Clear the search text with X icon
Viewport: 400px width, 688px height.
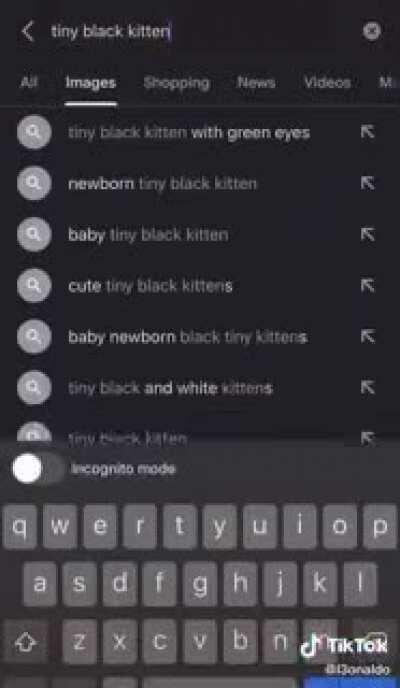click(x=372, y=31)
